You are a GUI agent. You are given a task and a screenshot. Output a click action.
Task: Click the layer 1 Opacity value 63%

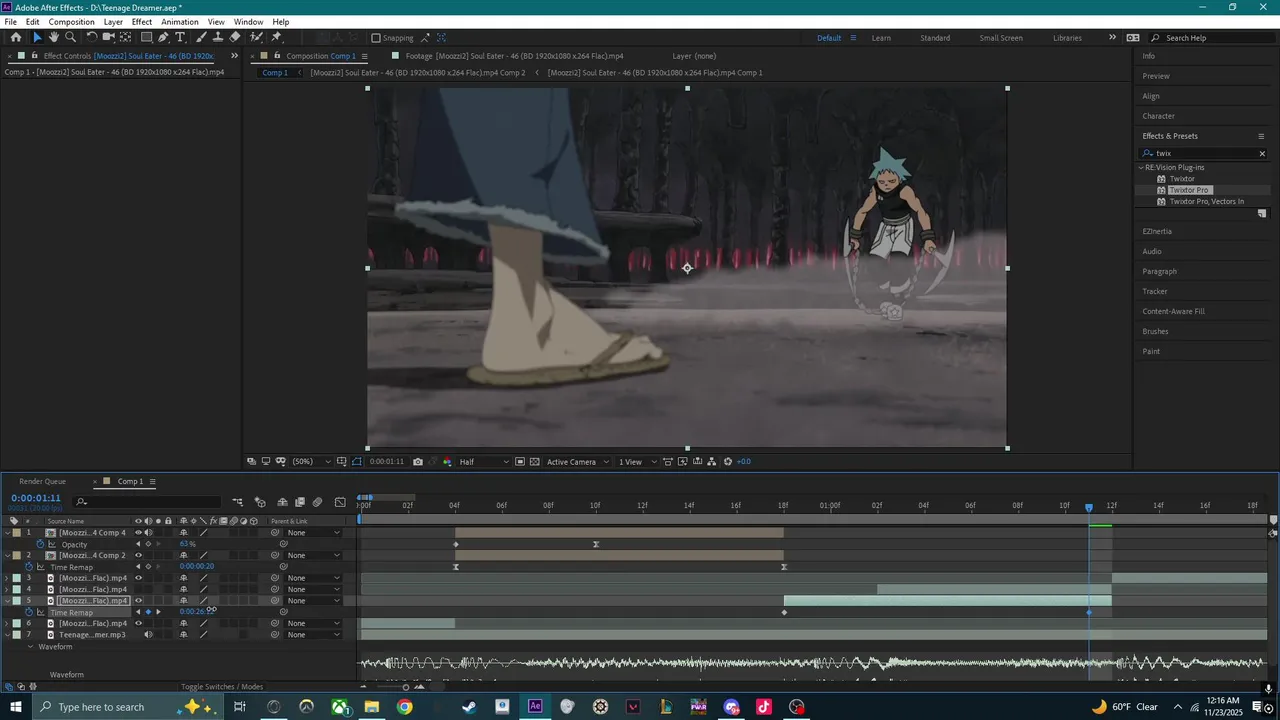tap(187, 544)
